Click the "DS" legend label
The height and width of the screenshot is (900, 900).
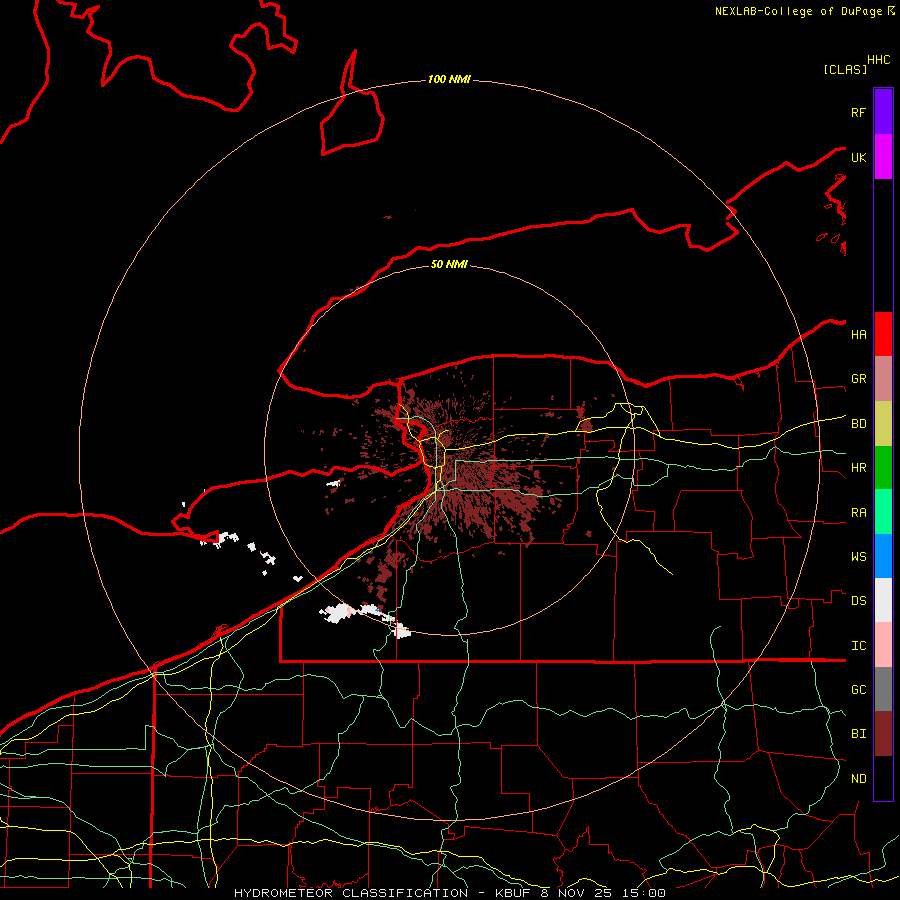[858, 601]
